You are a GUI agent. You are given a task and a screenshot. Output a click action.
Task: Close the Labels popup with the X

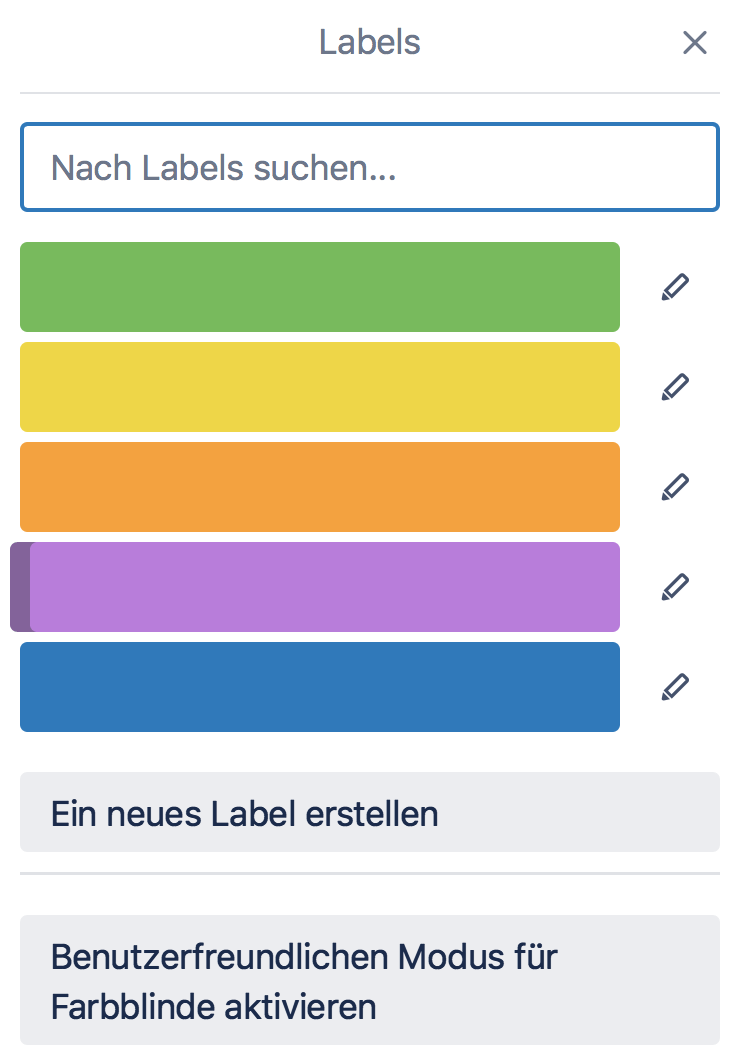pos(694,43)
